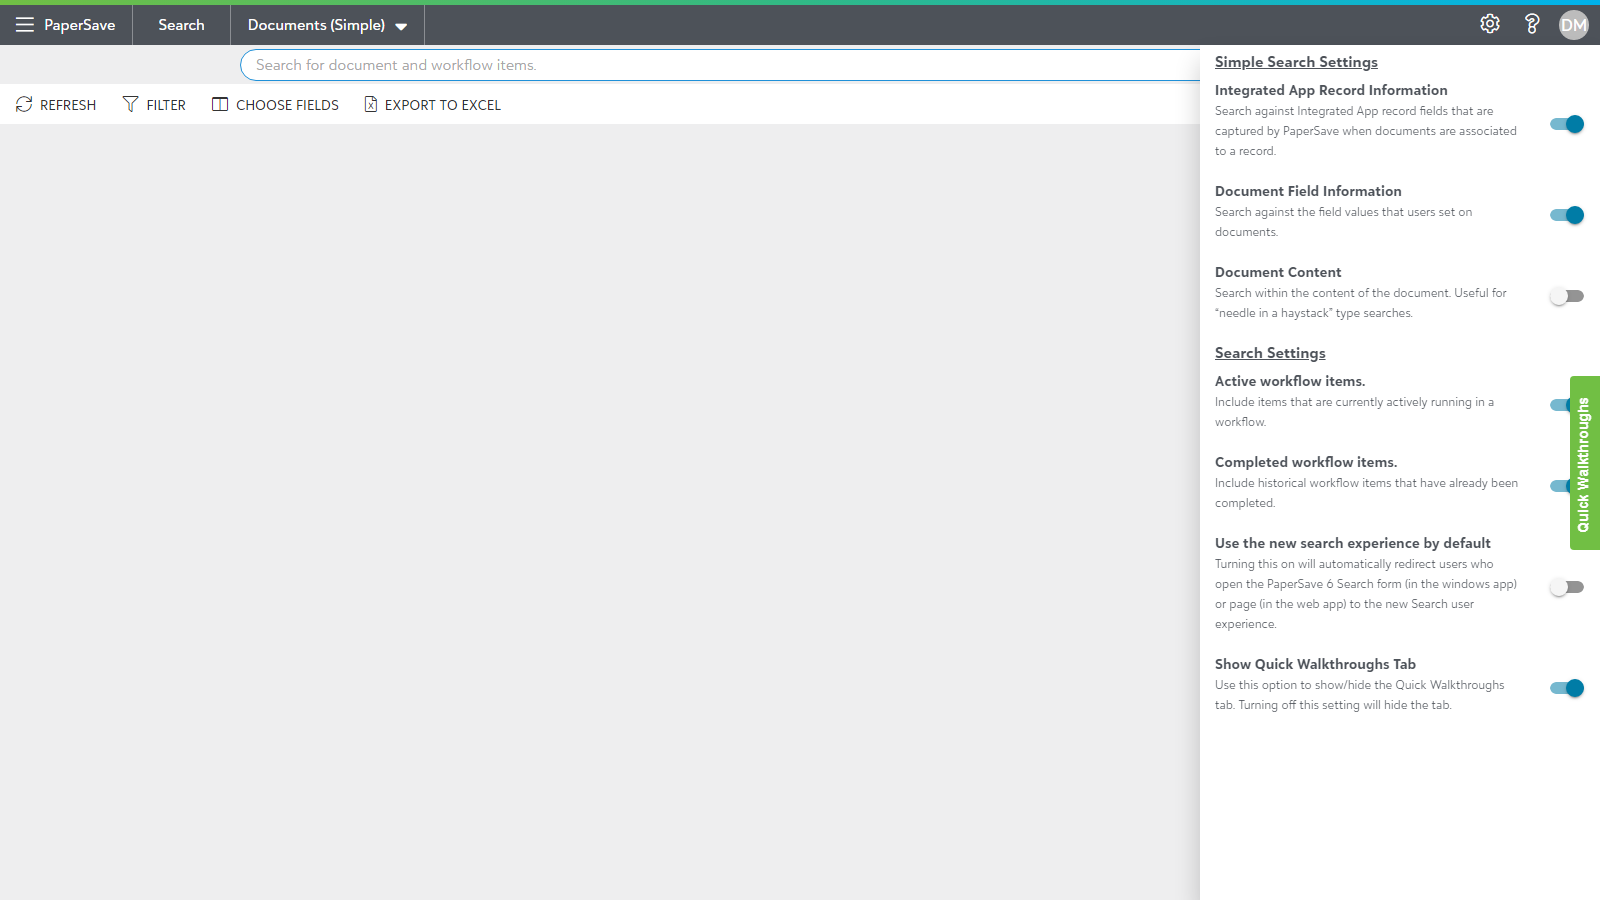Click the Choose Fields column icon
The width and height of the screenshot is (1600, 900).
(220, 105)
